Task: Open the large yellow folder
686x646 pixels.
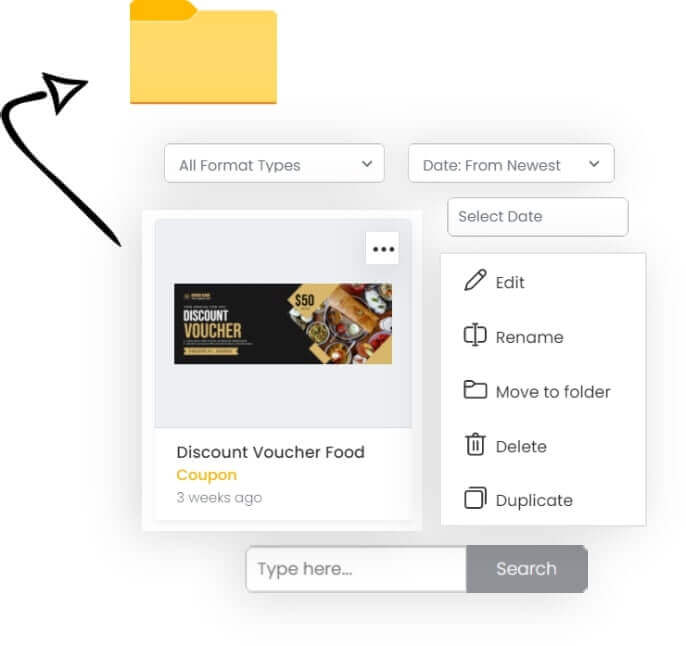Action: (x=203, y=52)
